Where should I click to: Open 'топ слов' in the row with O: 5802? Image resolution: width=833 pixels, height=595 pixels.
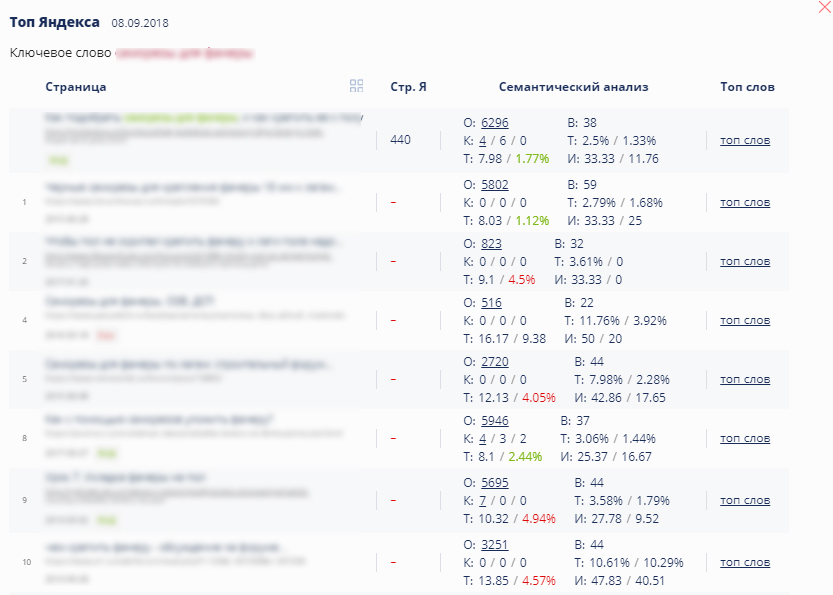[x=745, y=203]
